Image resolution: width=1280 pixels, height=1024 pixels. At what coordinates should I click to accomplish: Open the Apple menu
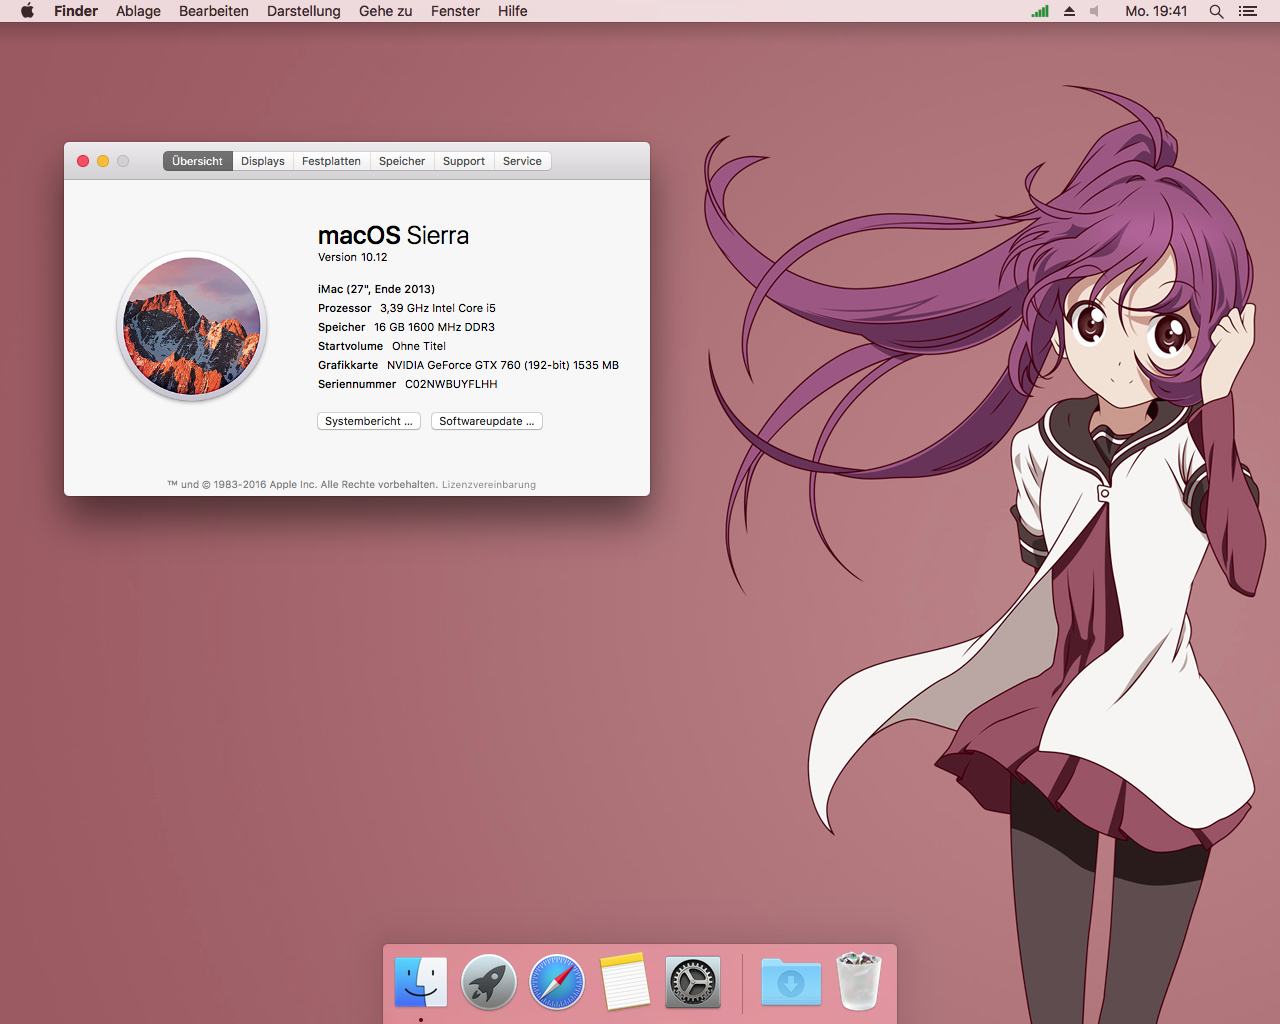pos(27,11)
